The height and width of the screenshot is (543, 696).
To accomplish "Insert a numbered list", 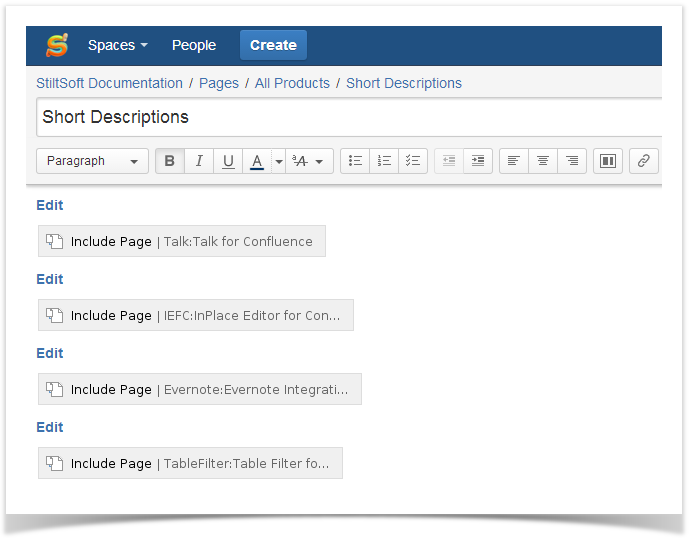I will tap(384, 161).
